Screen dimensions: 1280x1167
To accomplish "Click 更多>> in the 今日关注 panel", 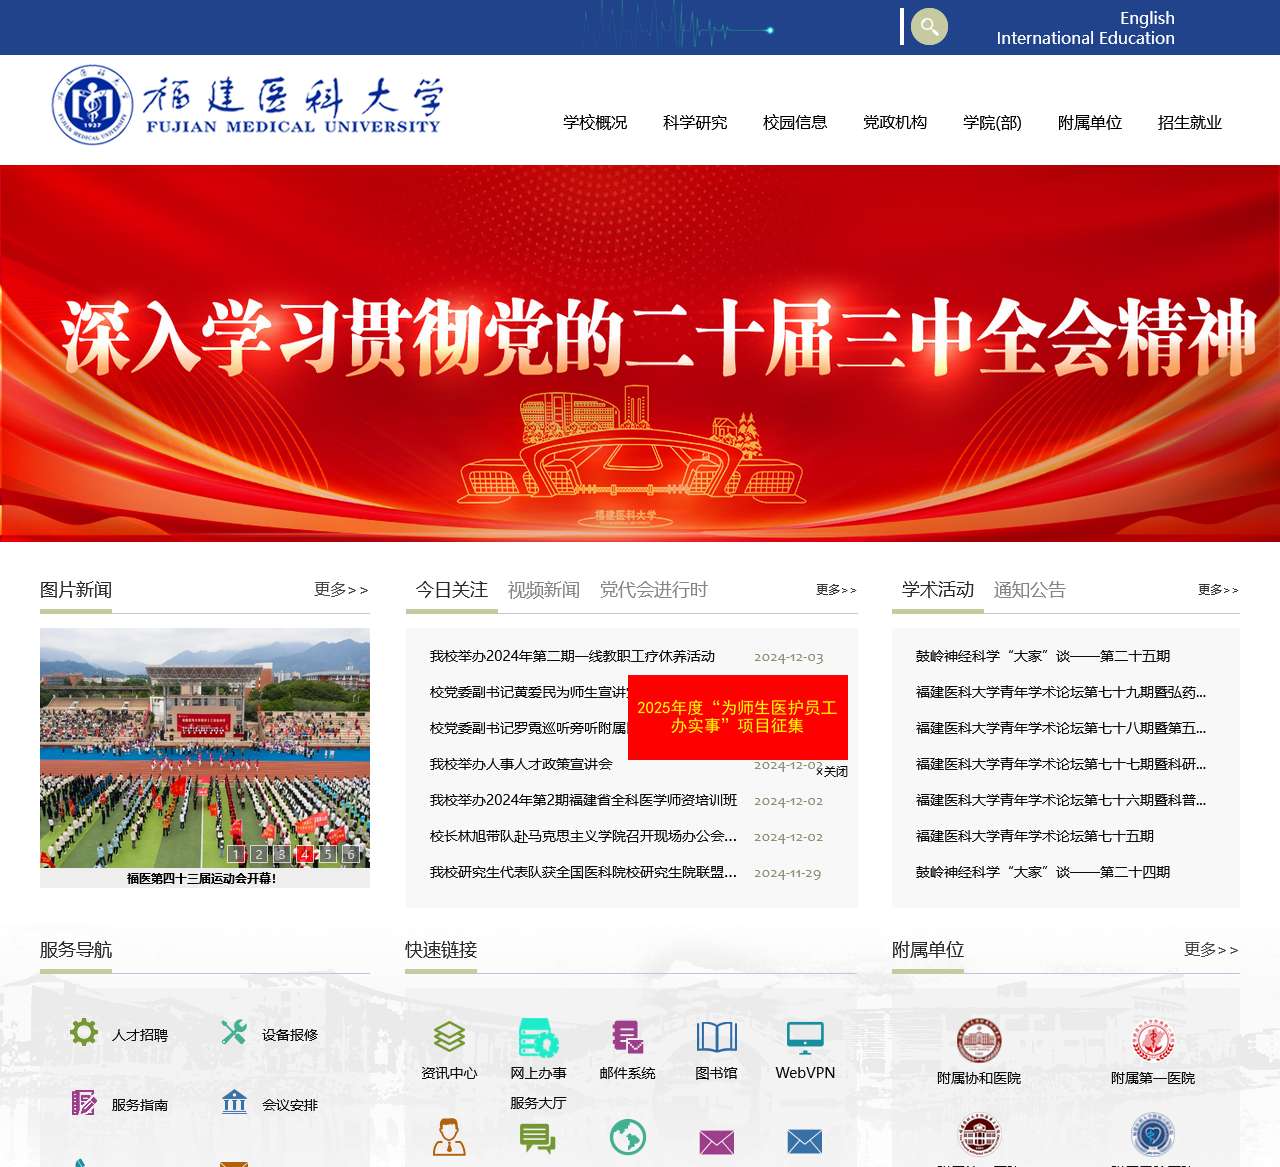I will click(836, 590).
